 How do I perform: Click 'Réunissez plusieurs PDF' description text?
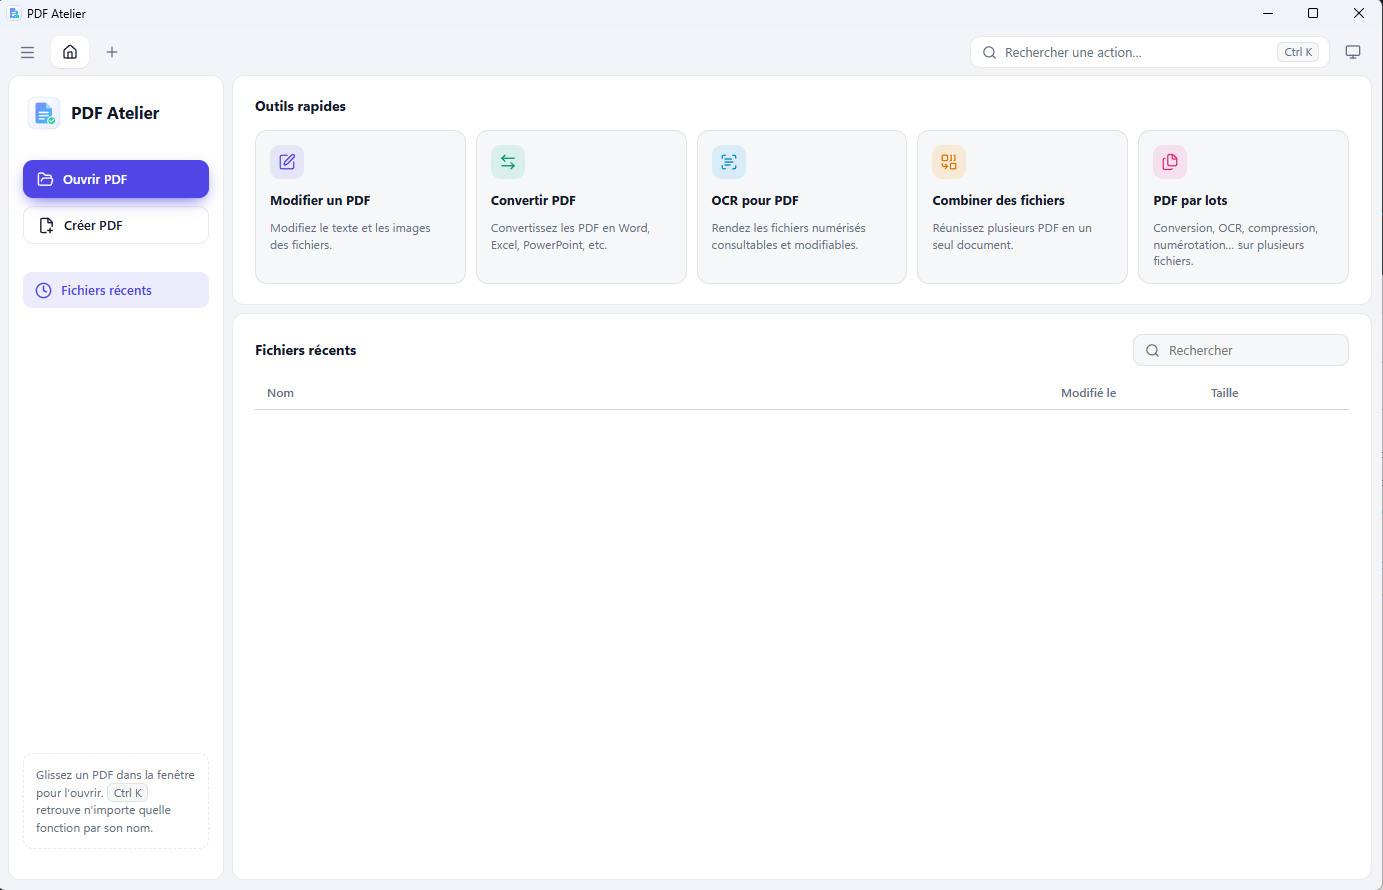coord(1012,236)
